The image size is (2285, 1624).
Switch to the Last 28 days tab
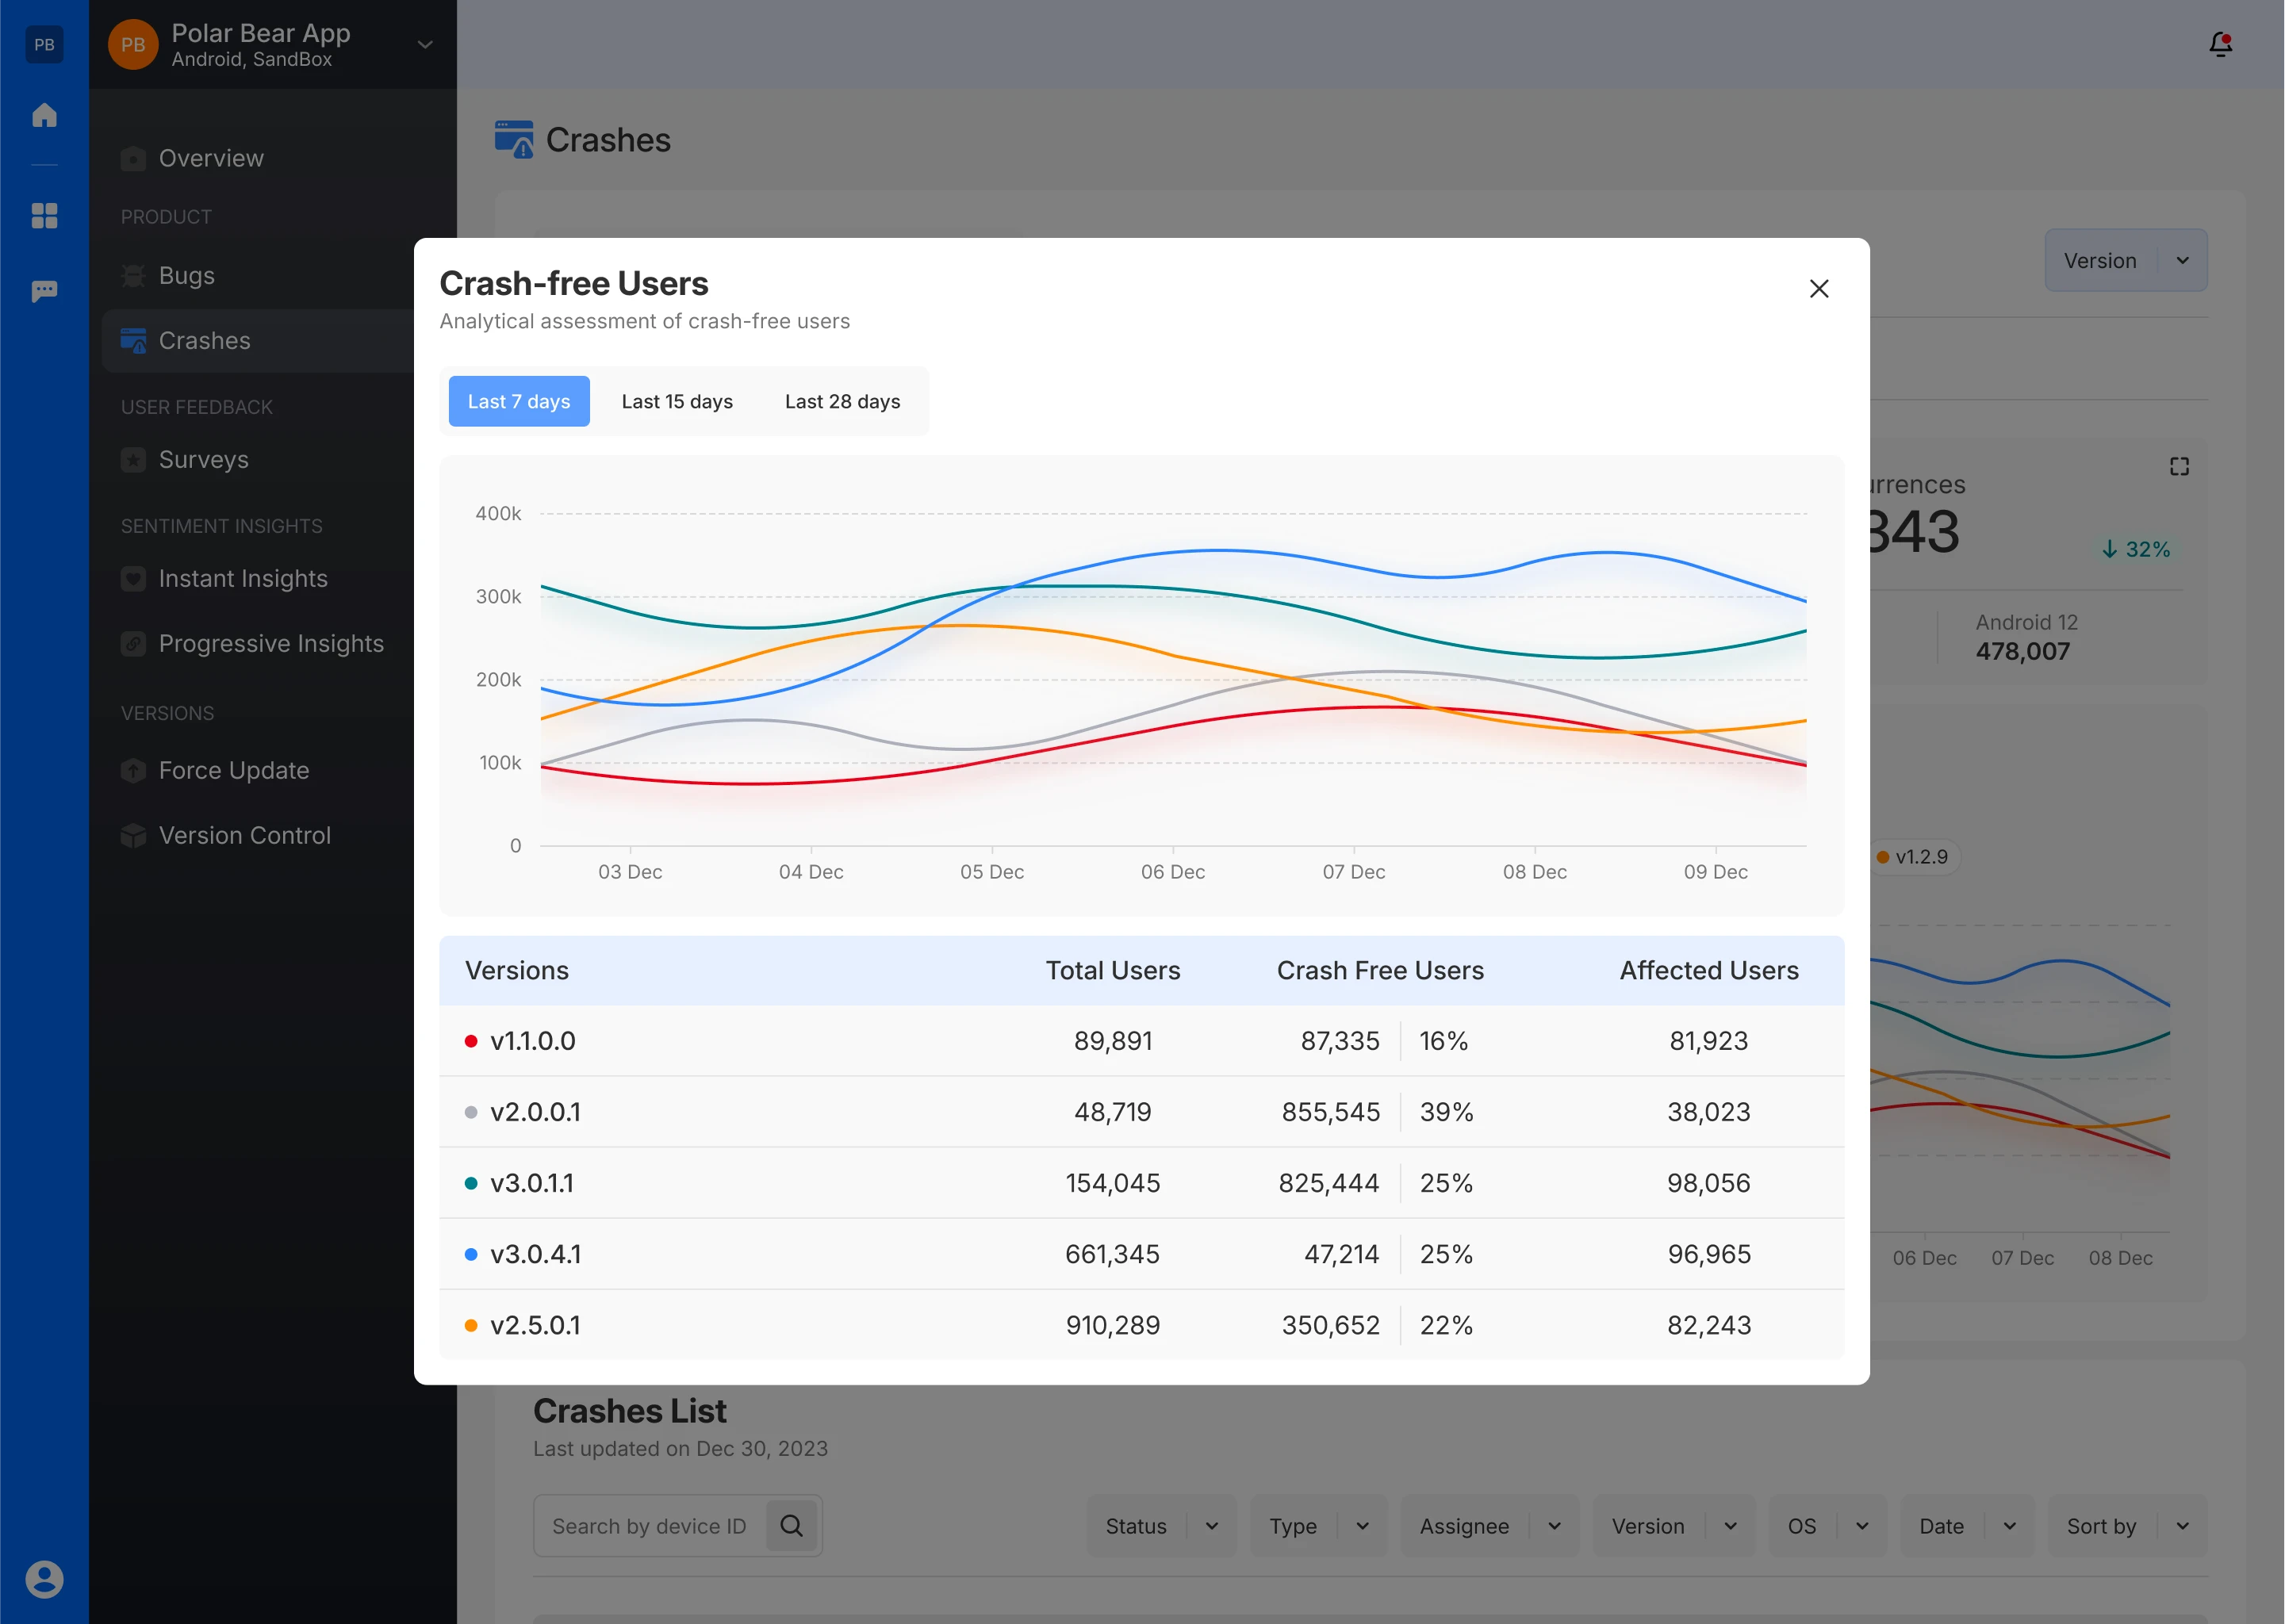coord(842,401)
